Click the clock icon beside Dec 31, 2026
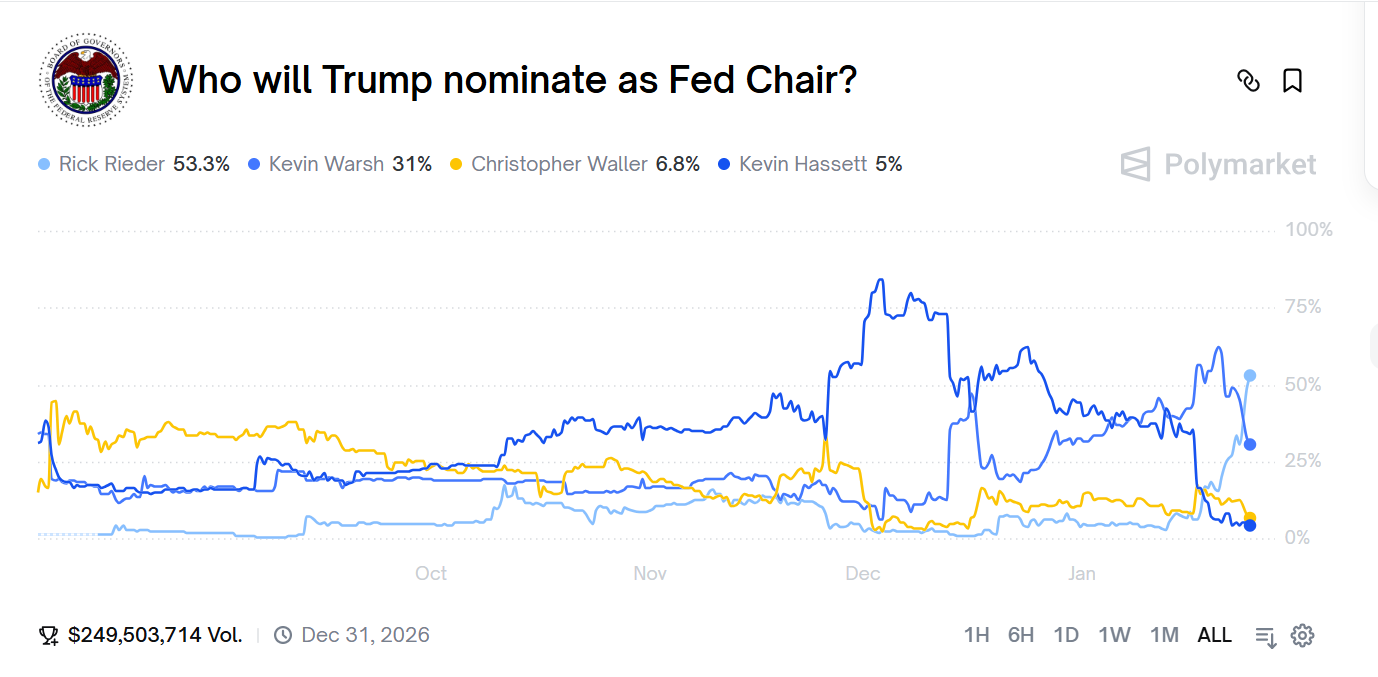This screenshot has width=1378, height=677. click(283, 635)
